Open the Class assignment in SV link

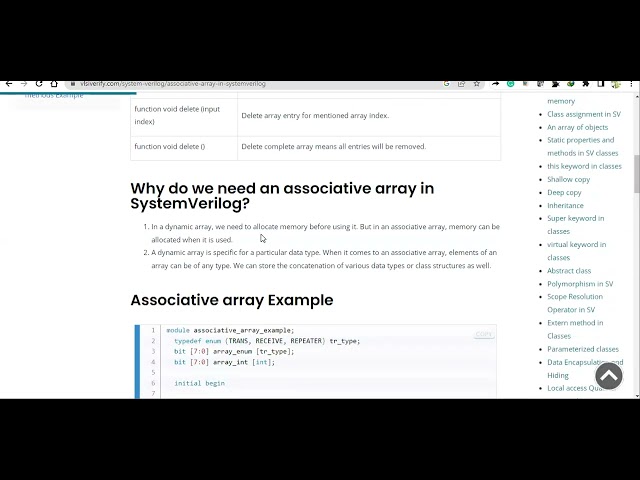[584, 114]
